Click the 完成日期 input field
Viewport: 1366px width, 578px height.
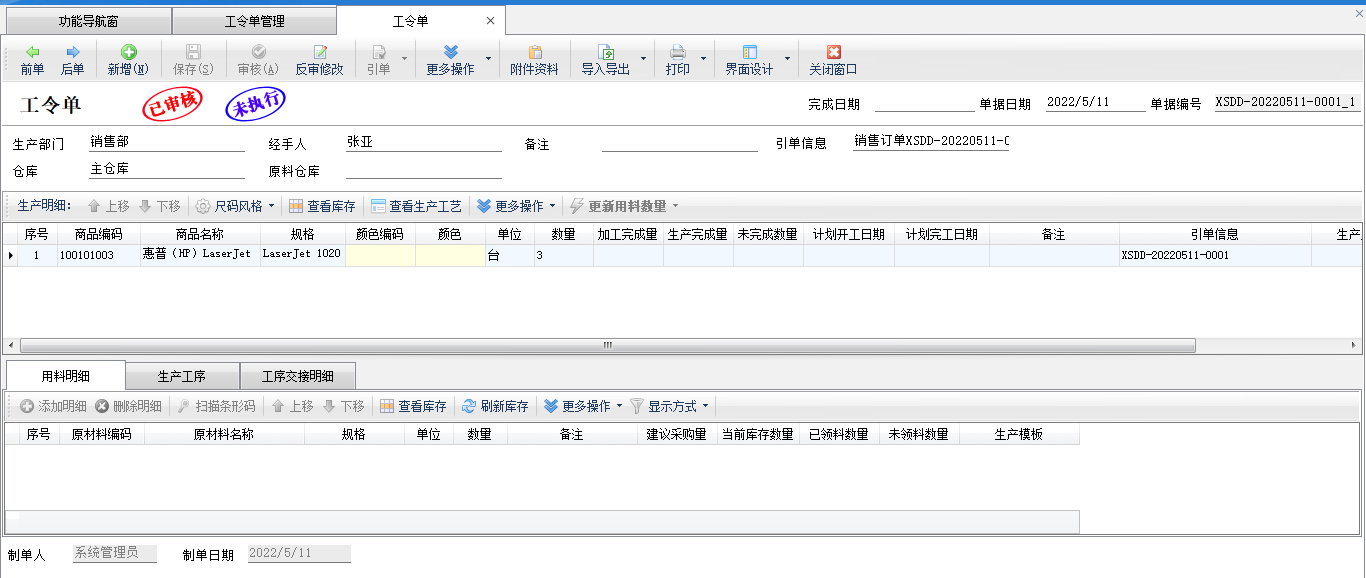pos(924,103)
